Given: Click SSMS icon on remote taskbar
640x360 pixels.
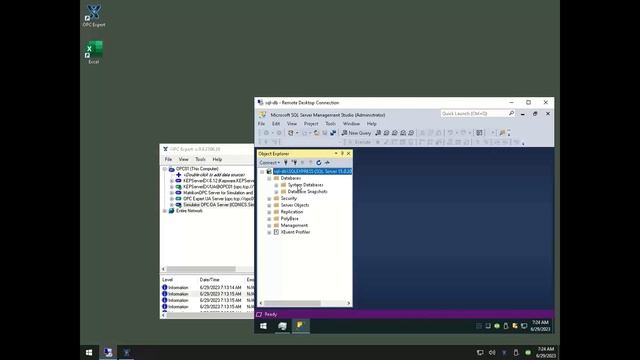Looking at the screenshot, I should tap(300, 326).
